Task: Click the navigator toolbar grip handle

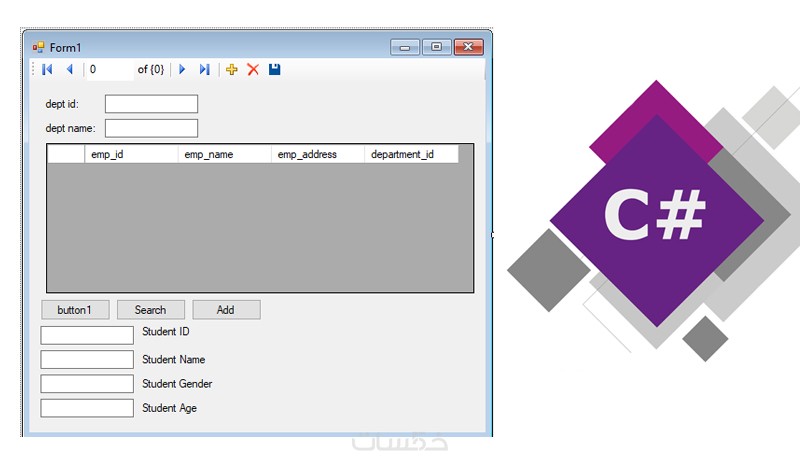Action: pyautogui.click(x=34, y=69)
